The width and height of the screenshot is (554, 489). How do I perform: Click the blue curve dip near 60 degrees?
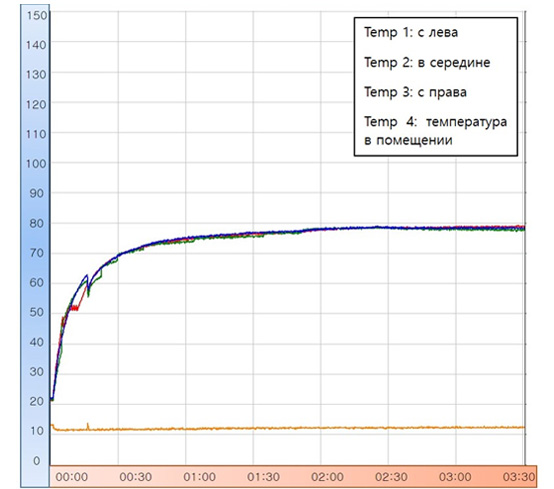(x=88, y=285)
